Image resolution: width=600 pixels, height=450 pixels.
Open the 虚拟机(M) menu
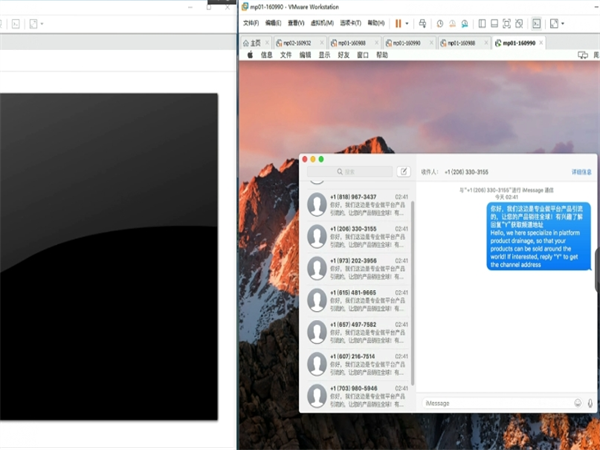(322, 23)
